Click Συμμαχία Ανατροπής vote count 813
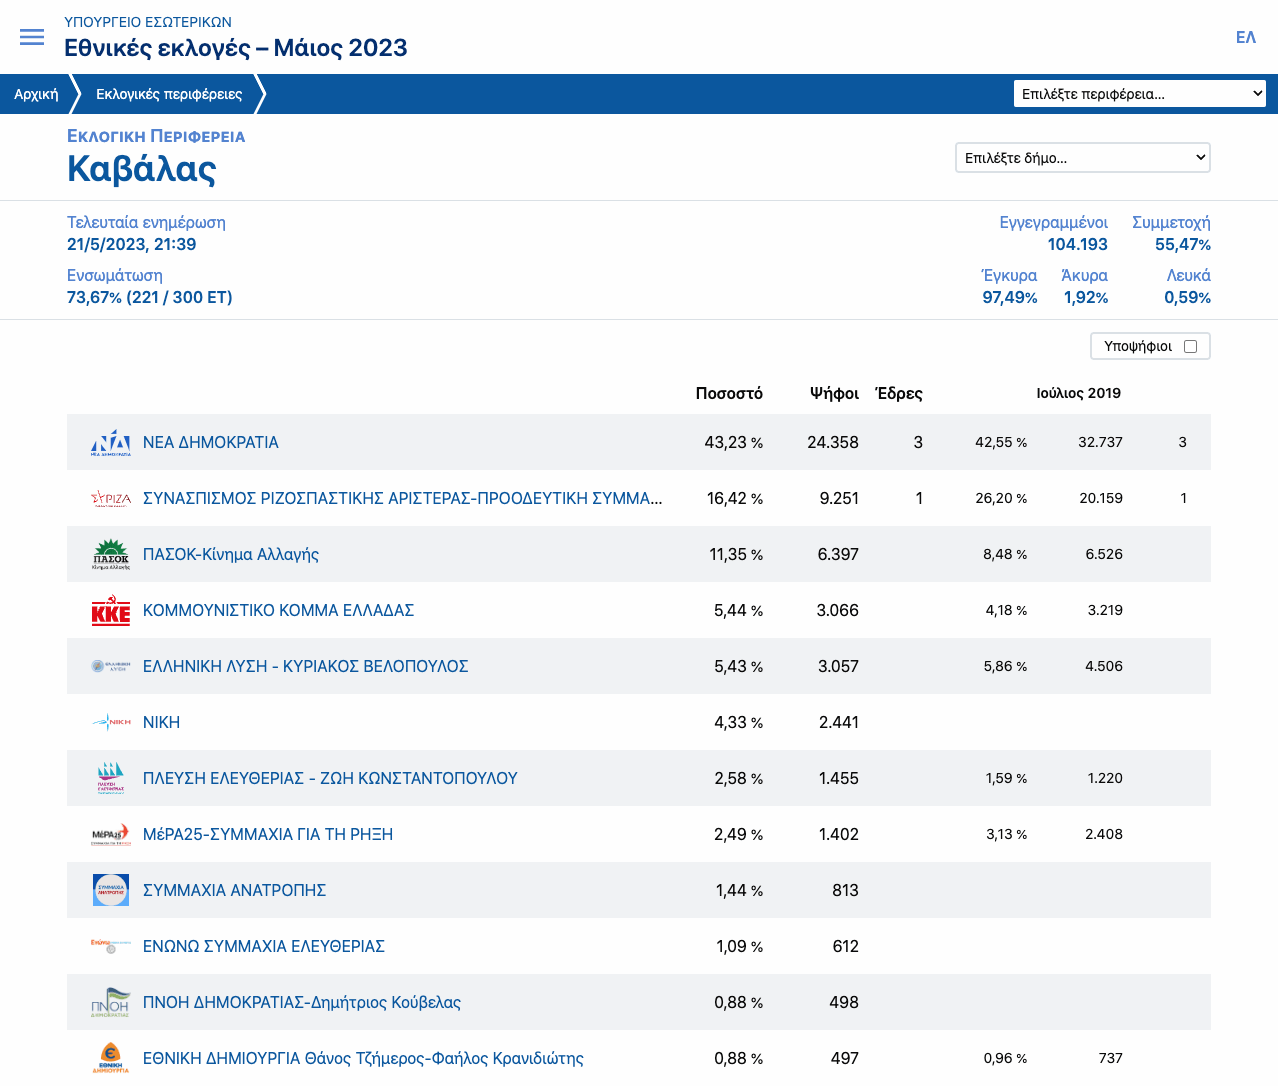The width and height of the screenshot is (1278, 1086). click(845, 890)
